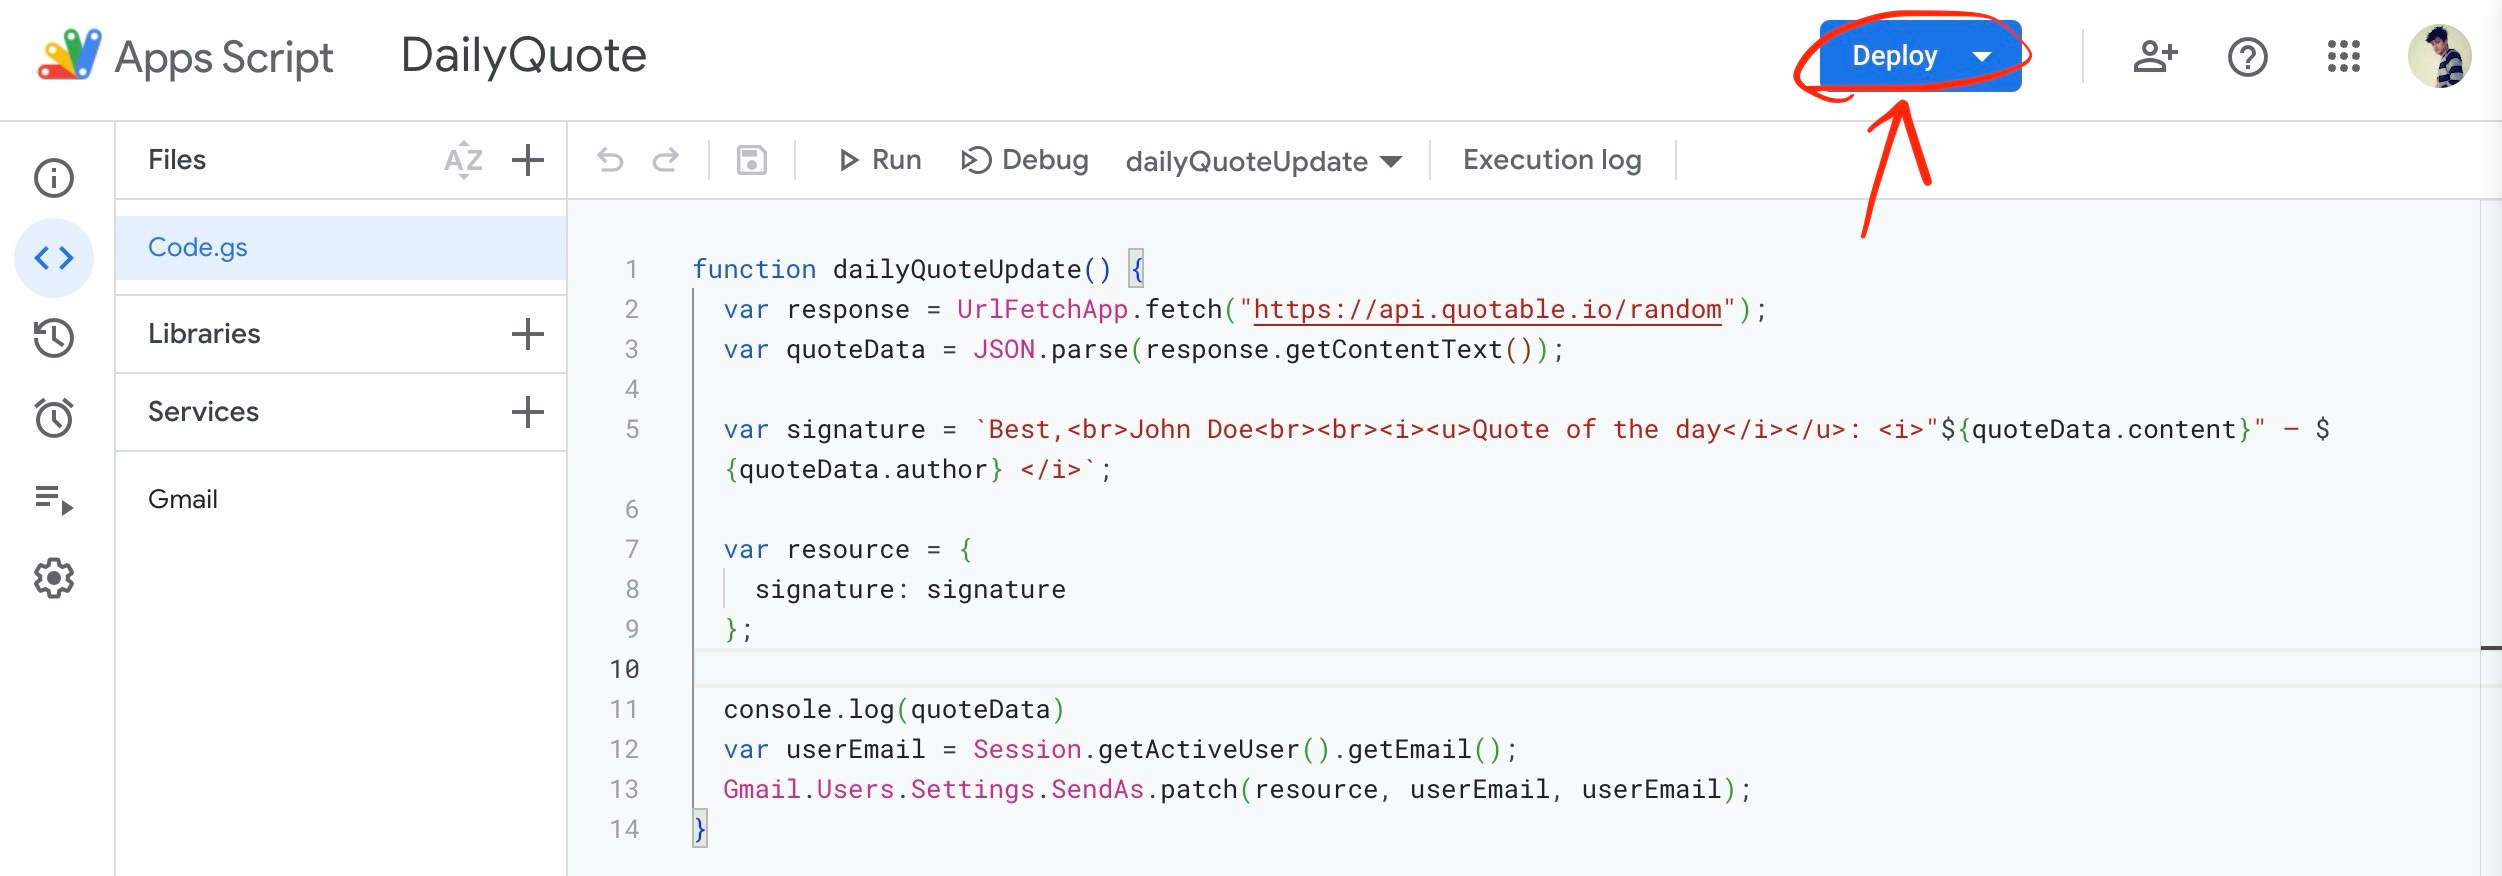Click line number 1 in gutter

point(631,269)
